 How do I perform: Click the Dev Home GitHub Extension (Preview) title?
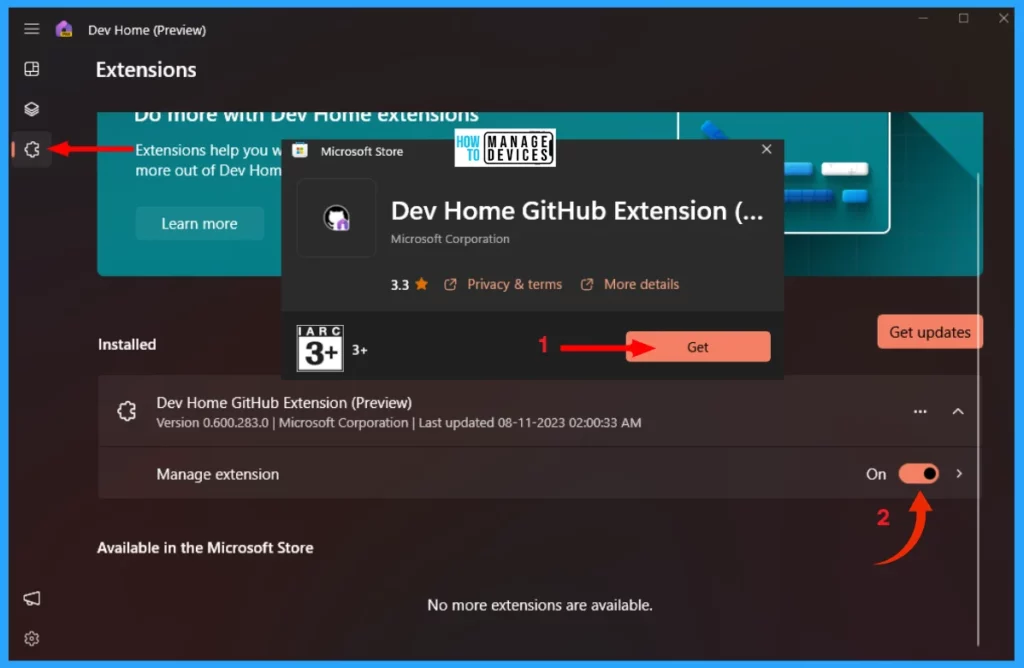click(284, 403)
